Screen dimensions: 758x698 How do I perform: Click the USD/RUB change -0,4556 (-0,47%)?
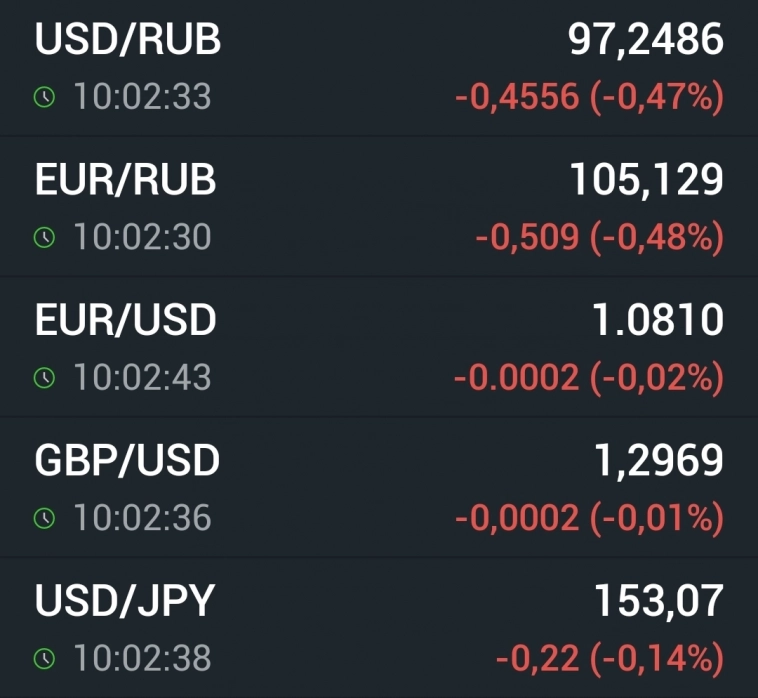(588, 98)
